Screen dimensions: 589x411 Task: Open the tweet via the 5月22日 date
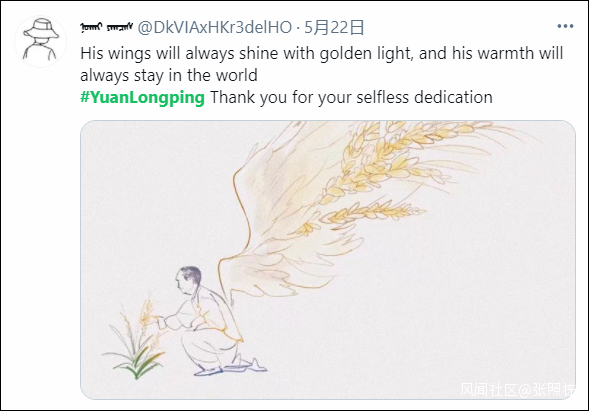[334, 27]
